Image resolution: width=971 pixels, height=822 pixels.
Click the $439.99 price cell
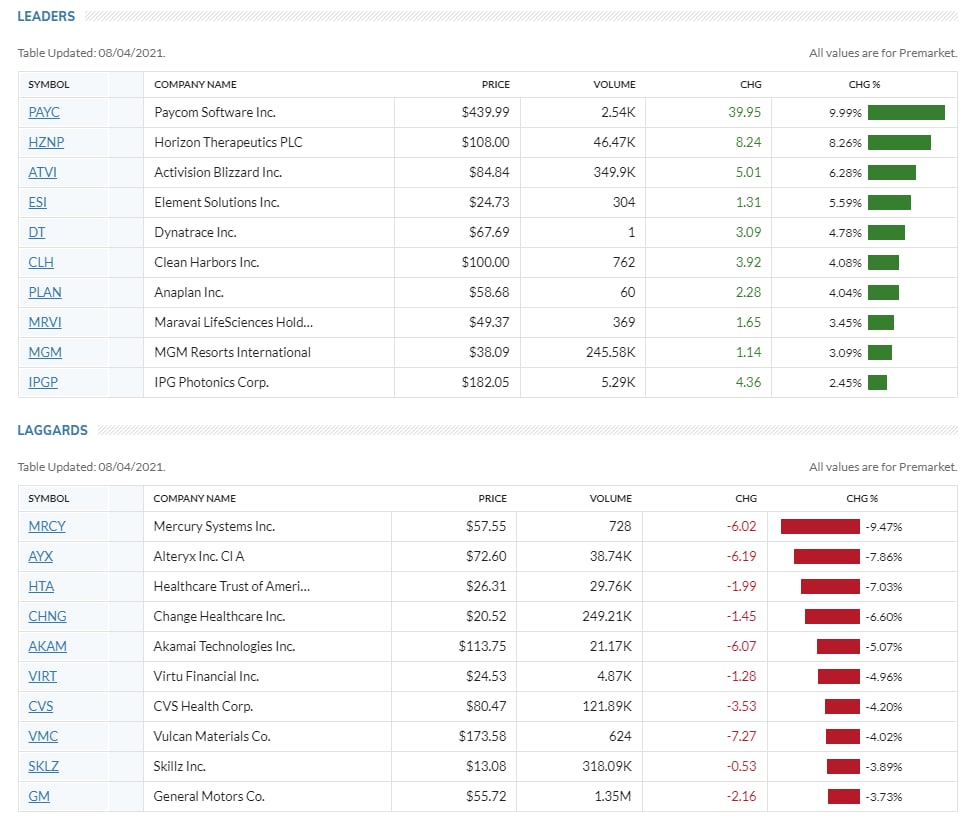click(x=486, y=112)
